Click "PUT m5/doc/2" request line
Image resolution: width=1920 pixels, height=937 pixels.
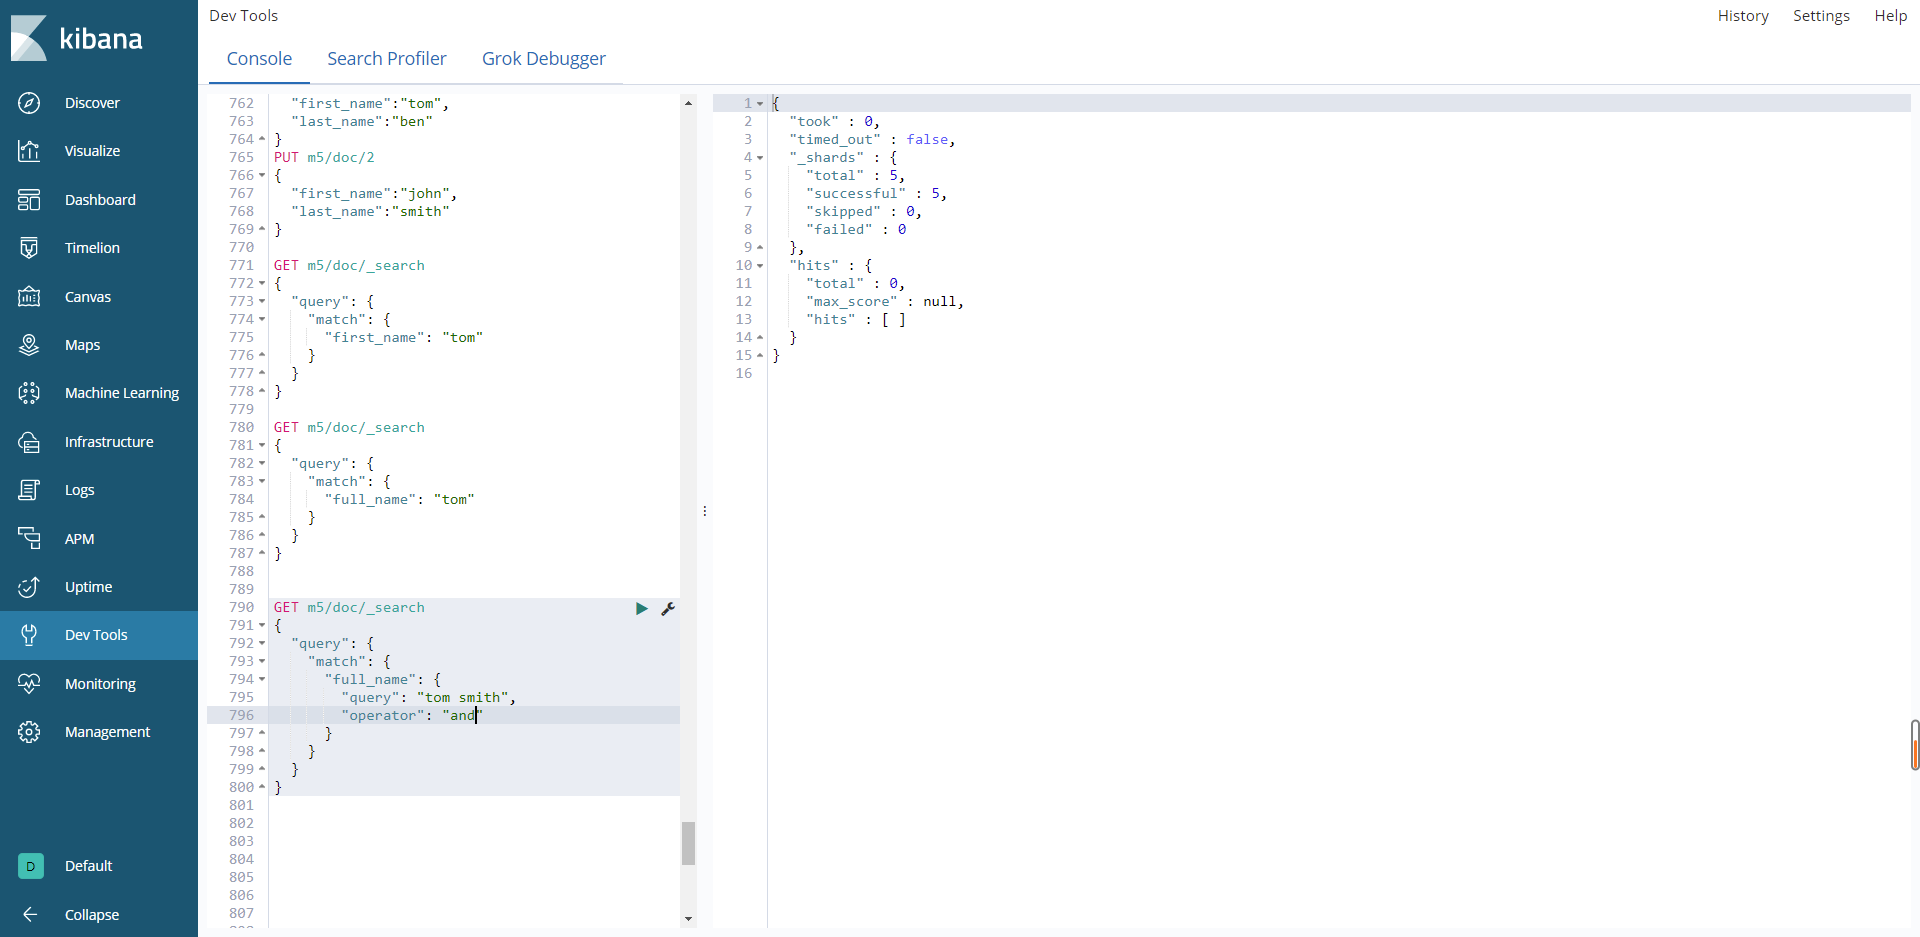click(x=324, y=157)
